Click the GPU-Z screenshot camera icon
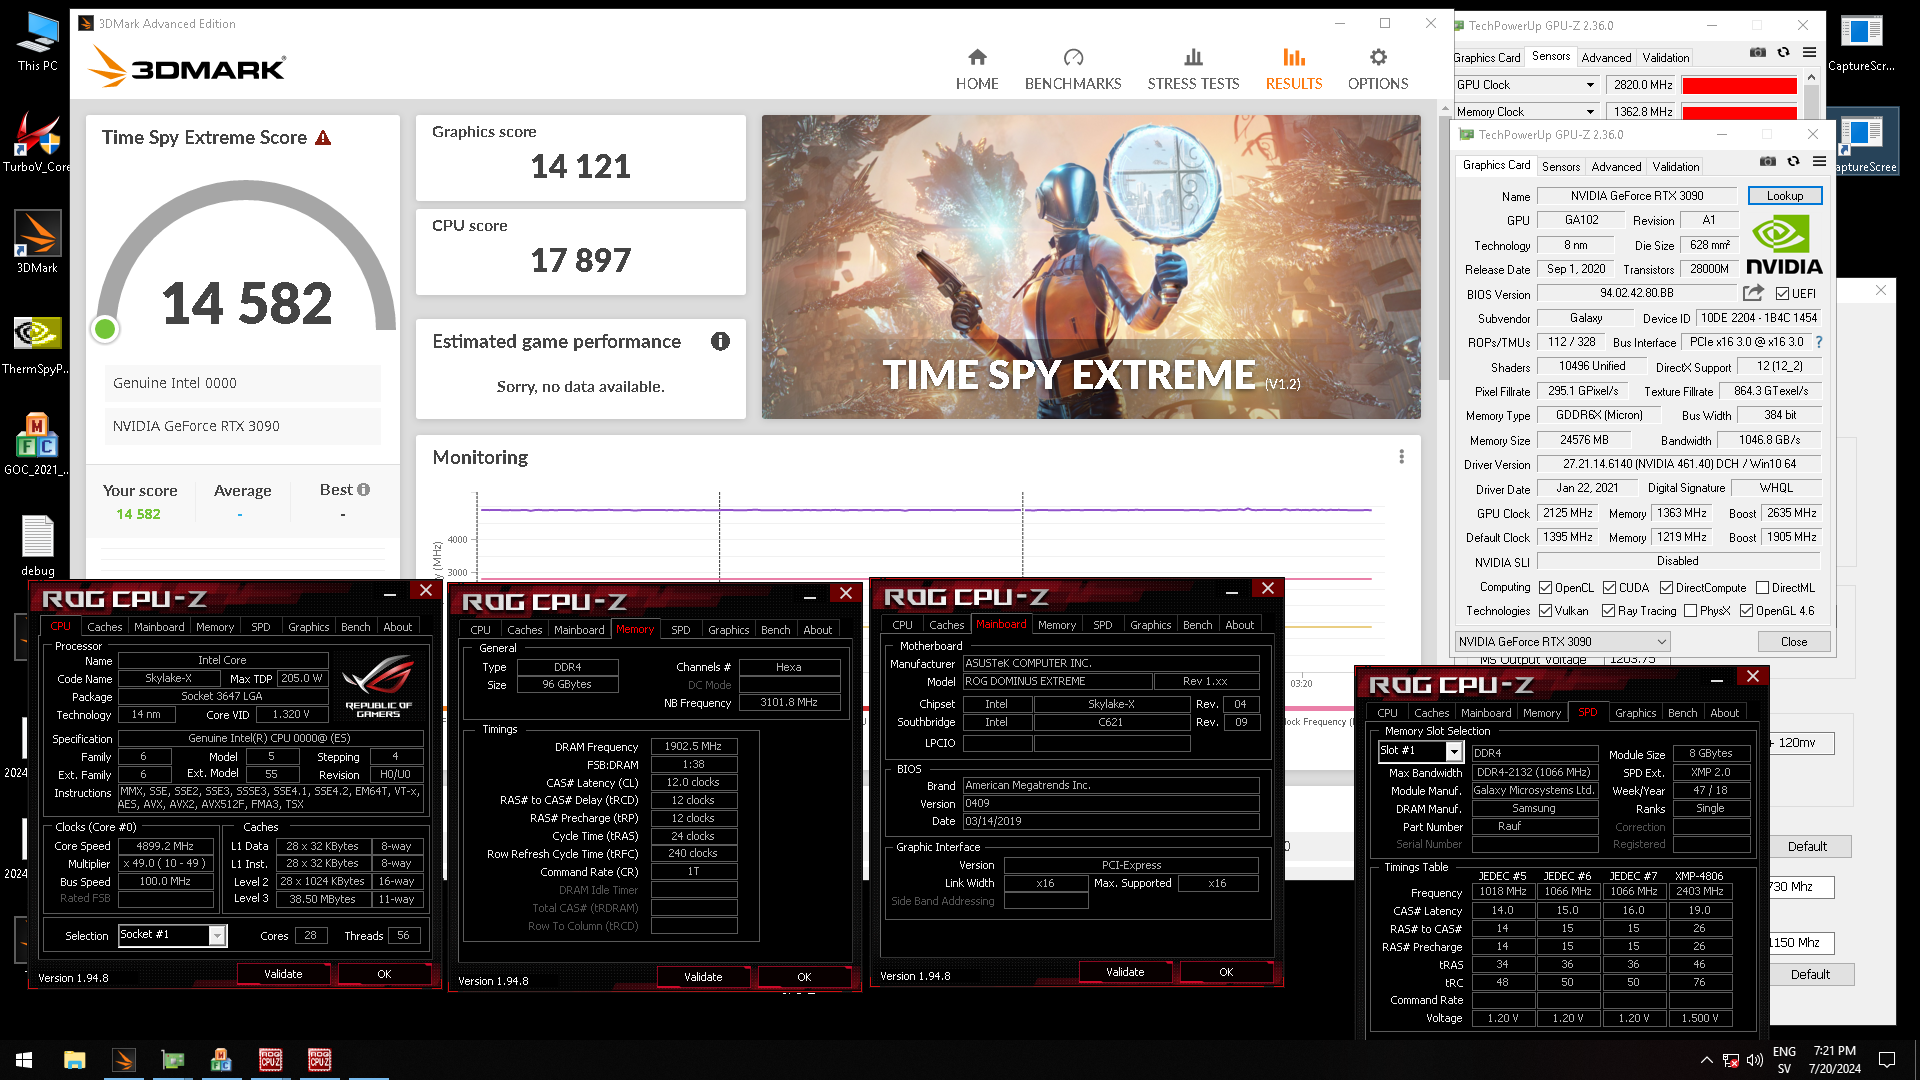 pyautogui.click(x=1768, y=162)
